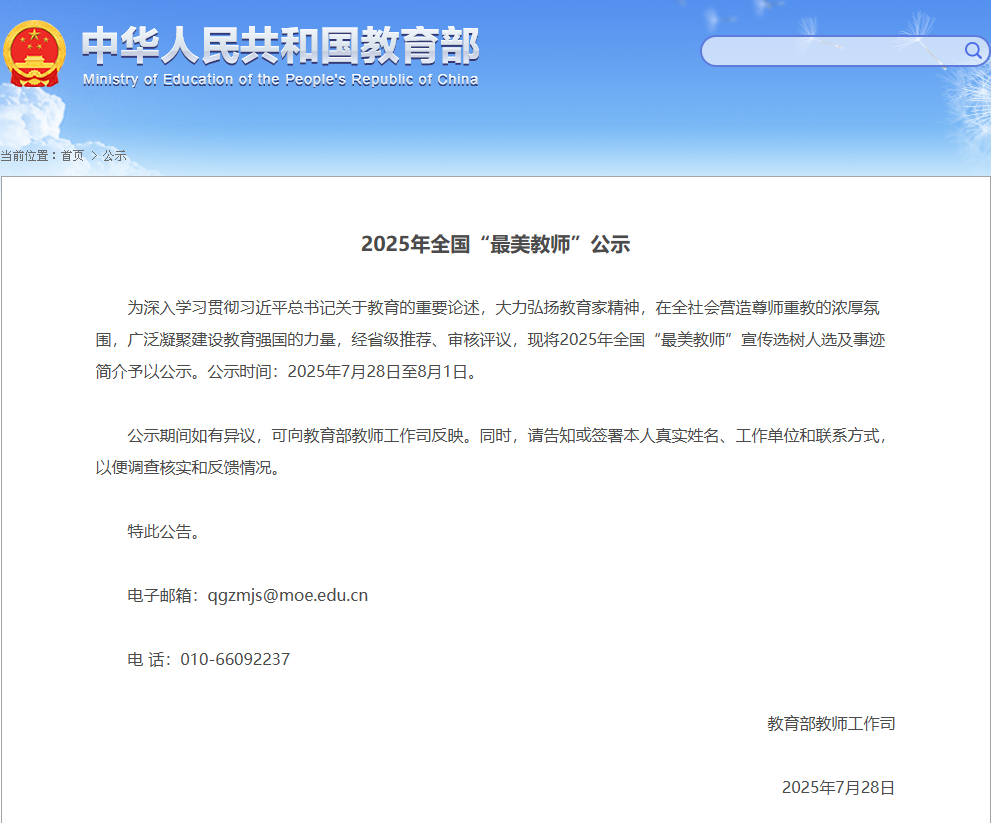Click the line starting 简介予以公示

click(286, 372)
